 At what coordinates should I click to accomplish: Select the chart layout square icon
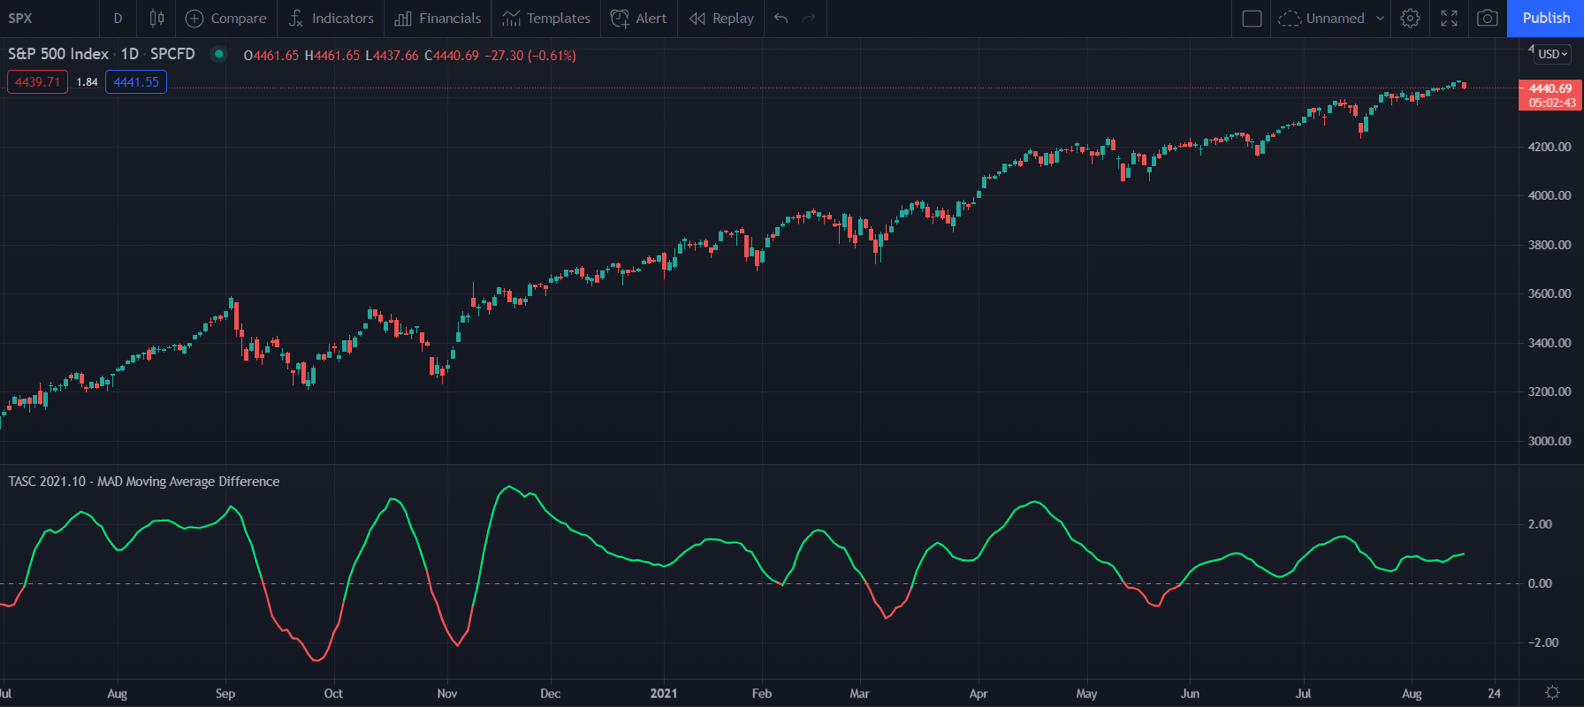pyautogui.click(x=1252, y=18)
